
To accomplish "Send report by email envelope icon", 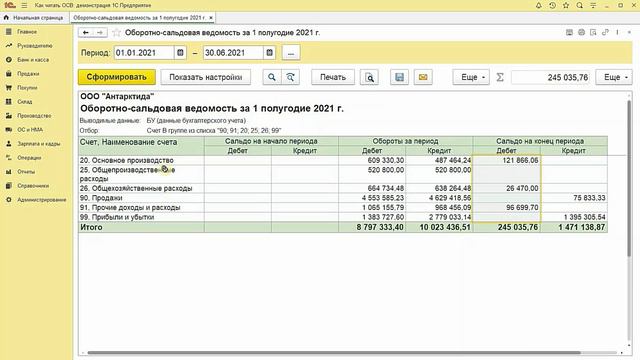I will pos(423,77).
